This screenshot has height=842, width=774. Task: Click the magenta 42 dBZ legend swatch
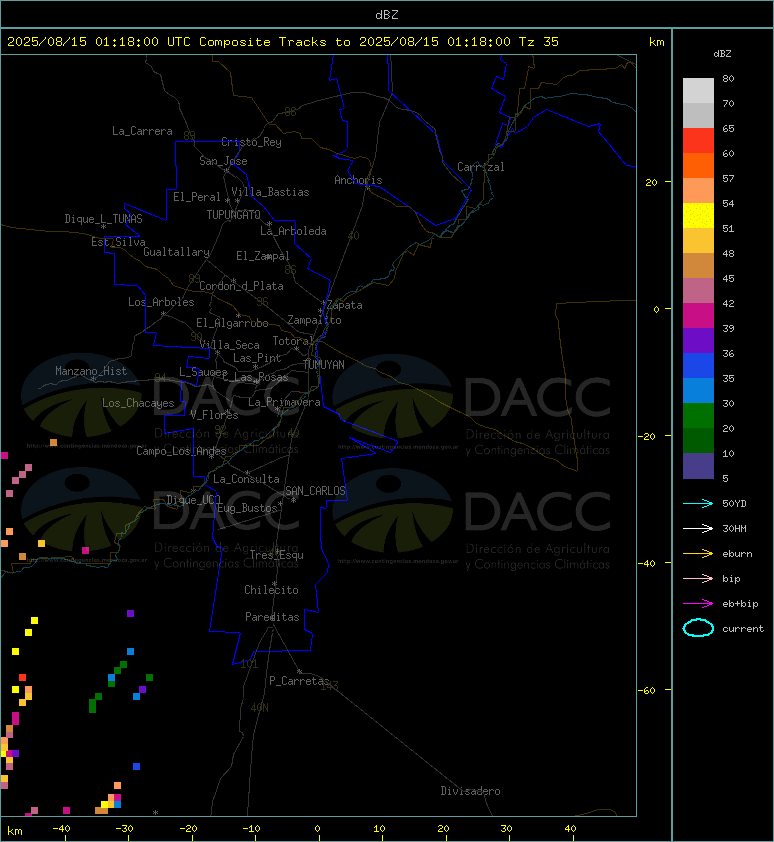[x=698, y=316]
